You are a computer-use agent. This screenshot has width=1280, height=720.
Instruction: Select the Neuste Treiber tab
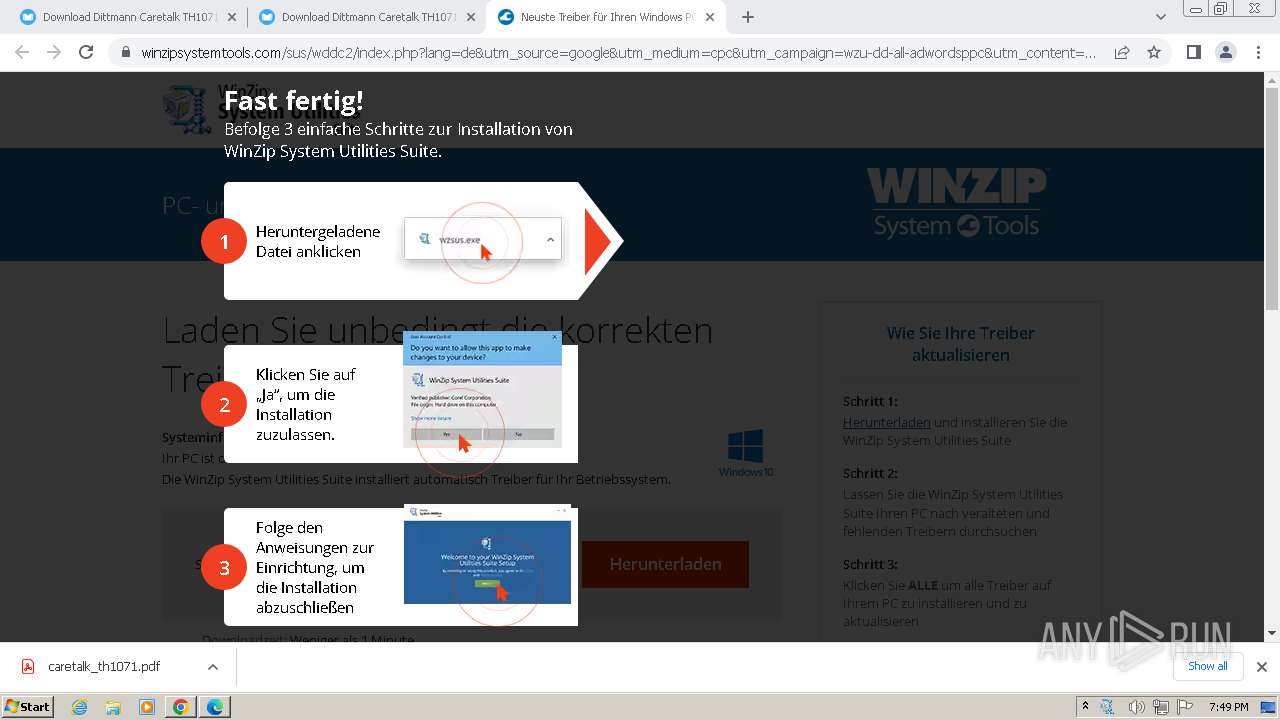point(607,17)
